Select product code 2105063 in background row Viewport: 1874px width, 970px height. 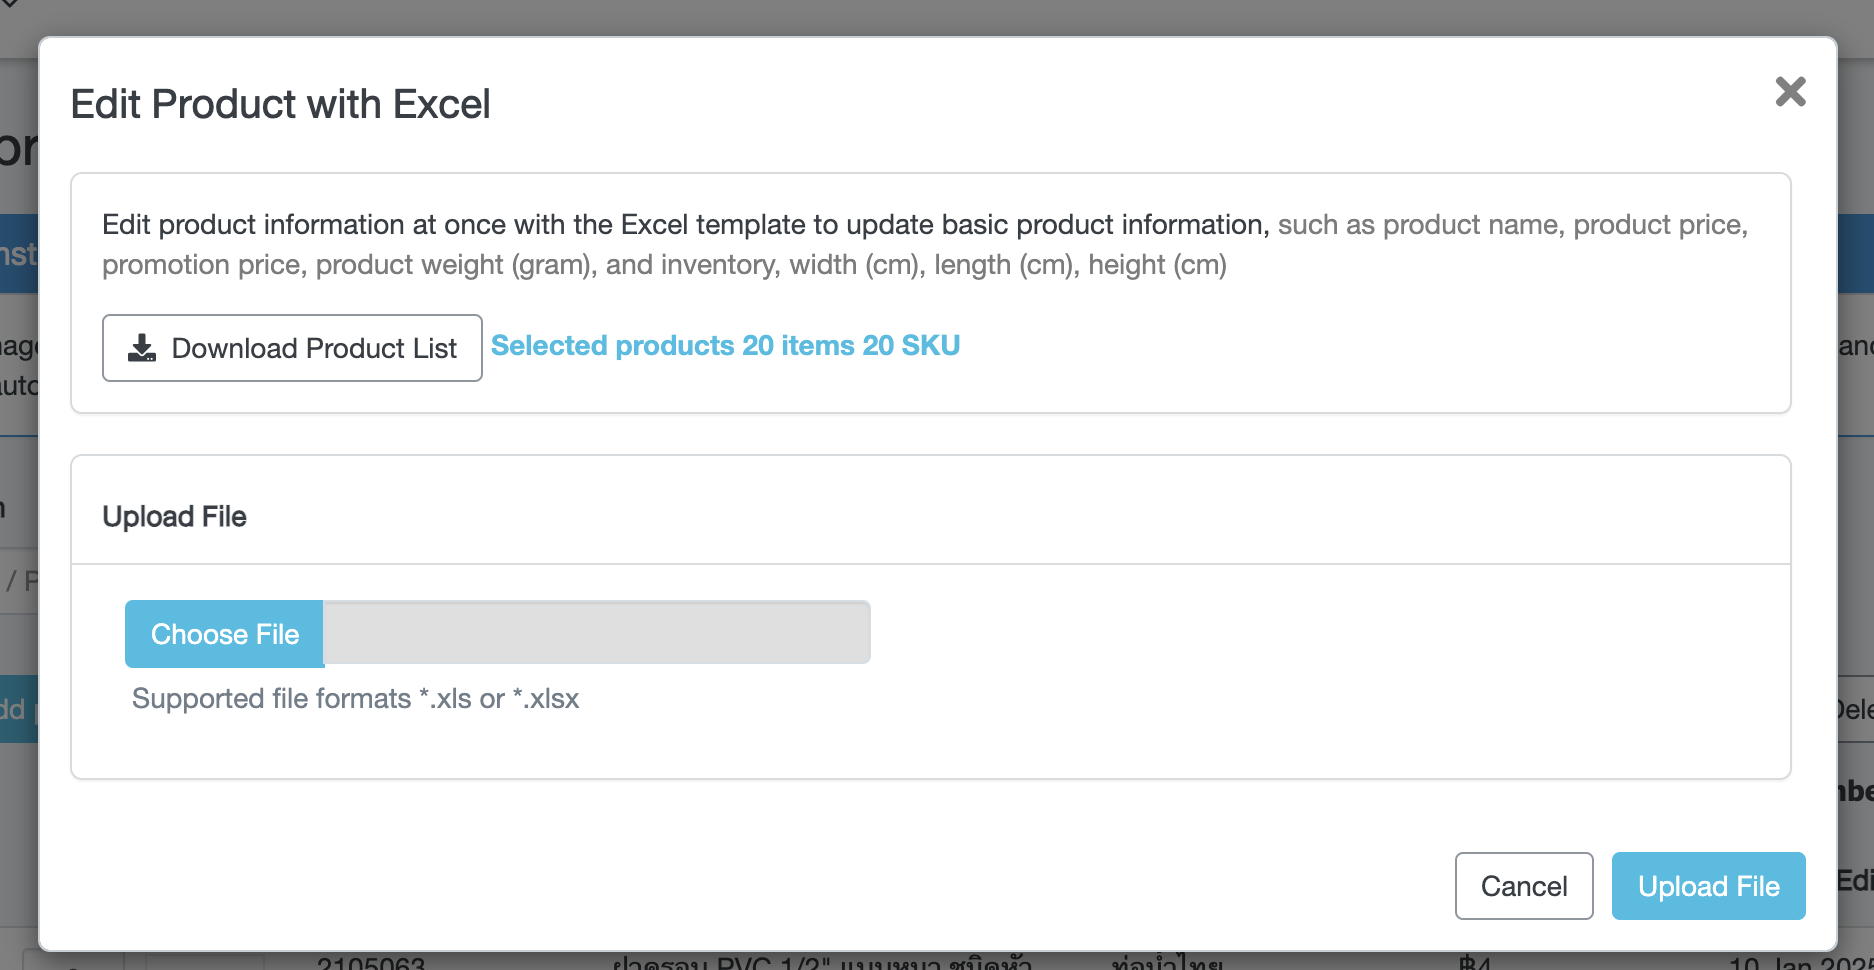tap(371, 962)
